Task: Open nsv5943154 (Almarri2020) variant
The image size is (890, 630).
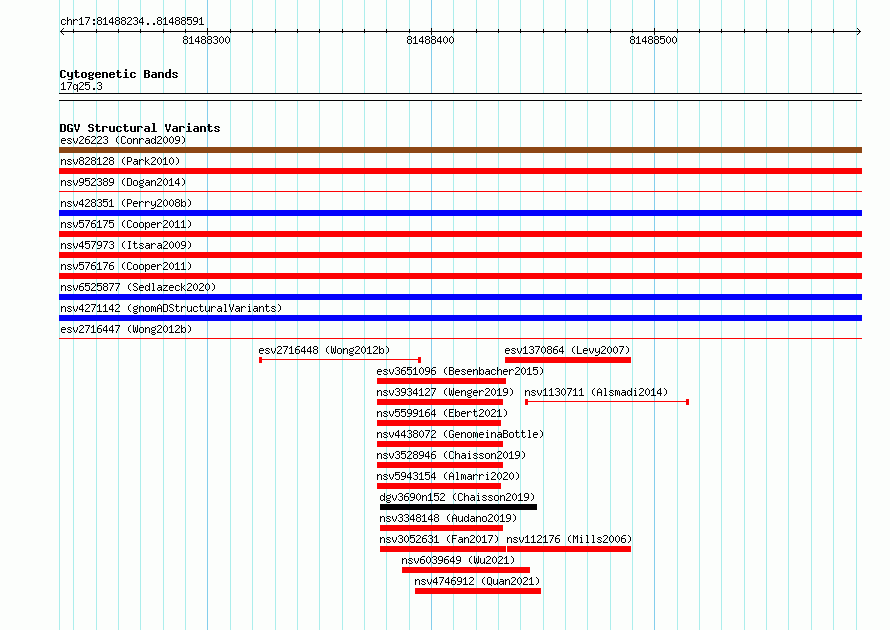Action: pos(448,476)
